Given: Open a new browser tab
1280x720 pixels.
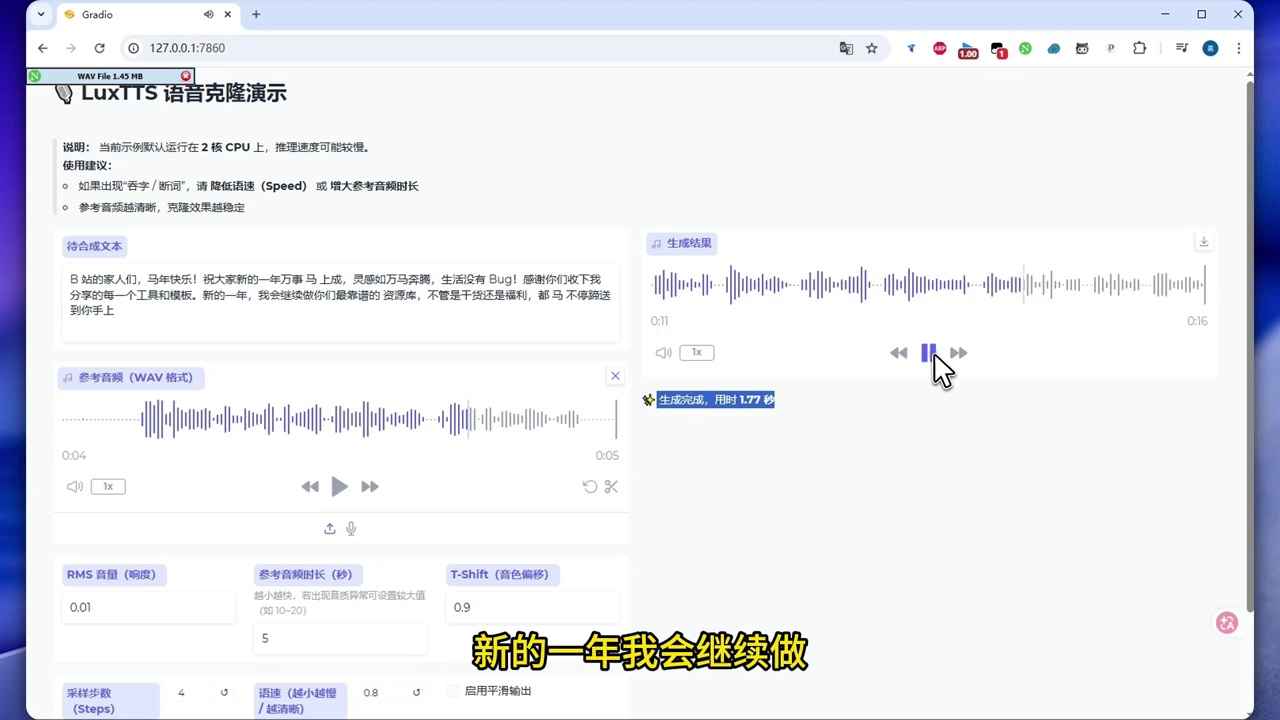Looking at the screenshot, I should (x=256, y=15).
